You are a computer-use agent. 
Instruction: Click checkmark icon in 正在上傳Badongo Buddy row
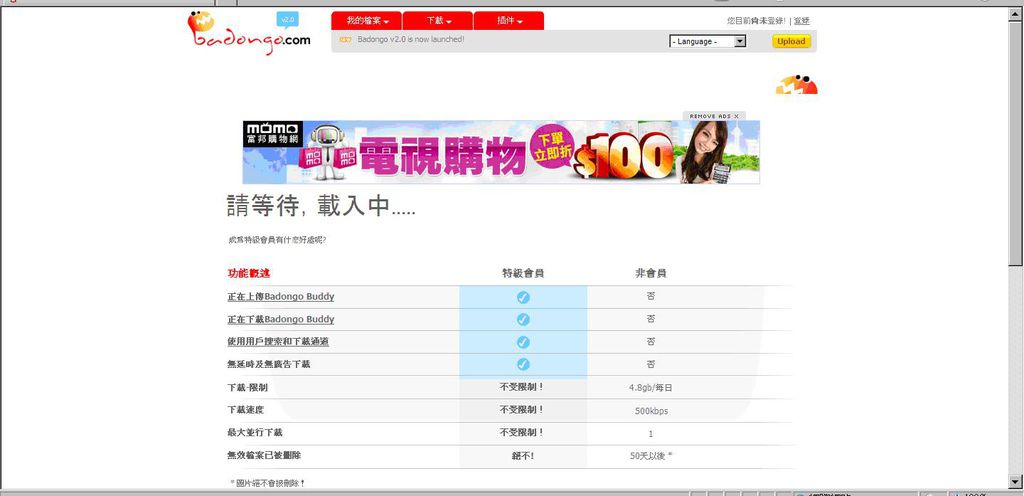[x=523, y=298]
